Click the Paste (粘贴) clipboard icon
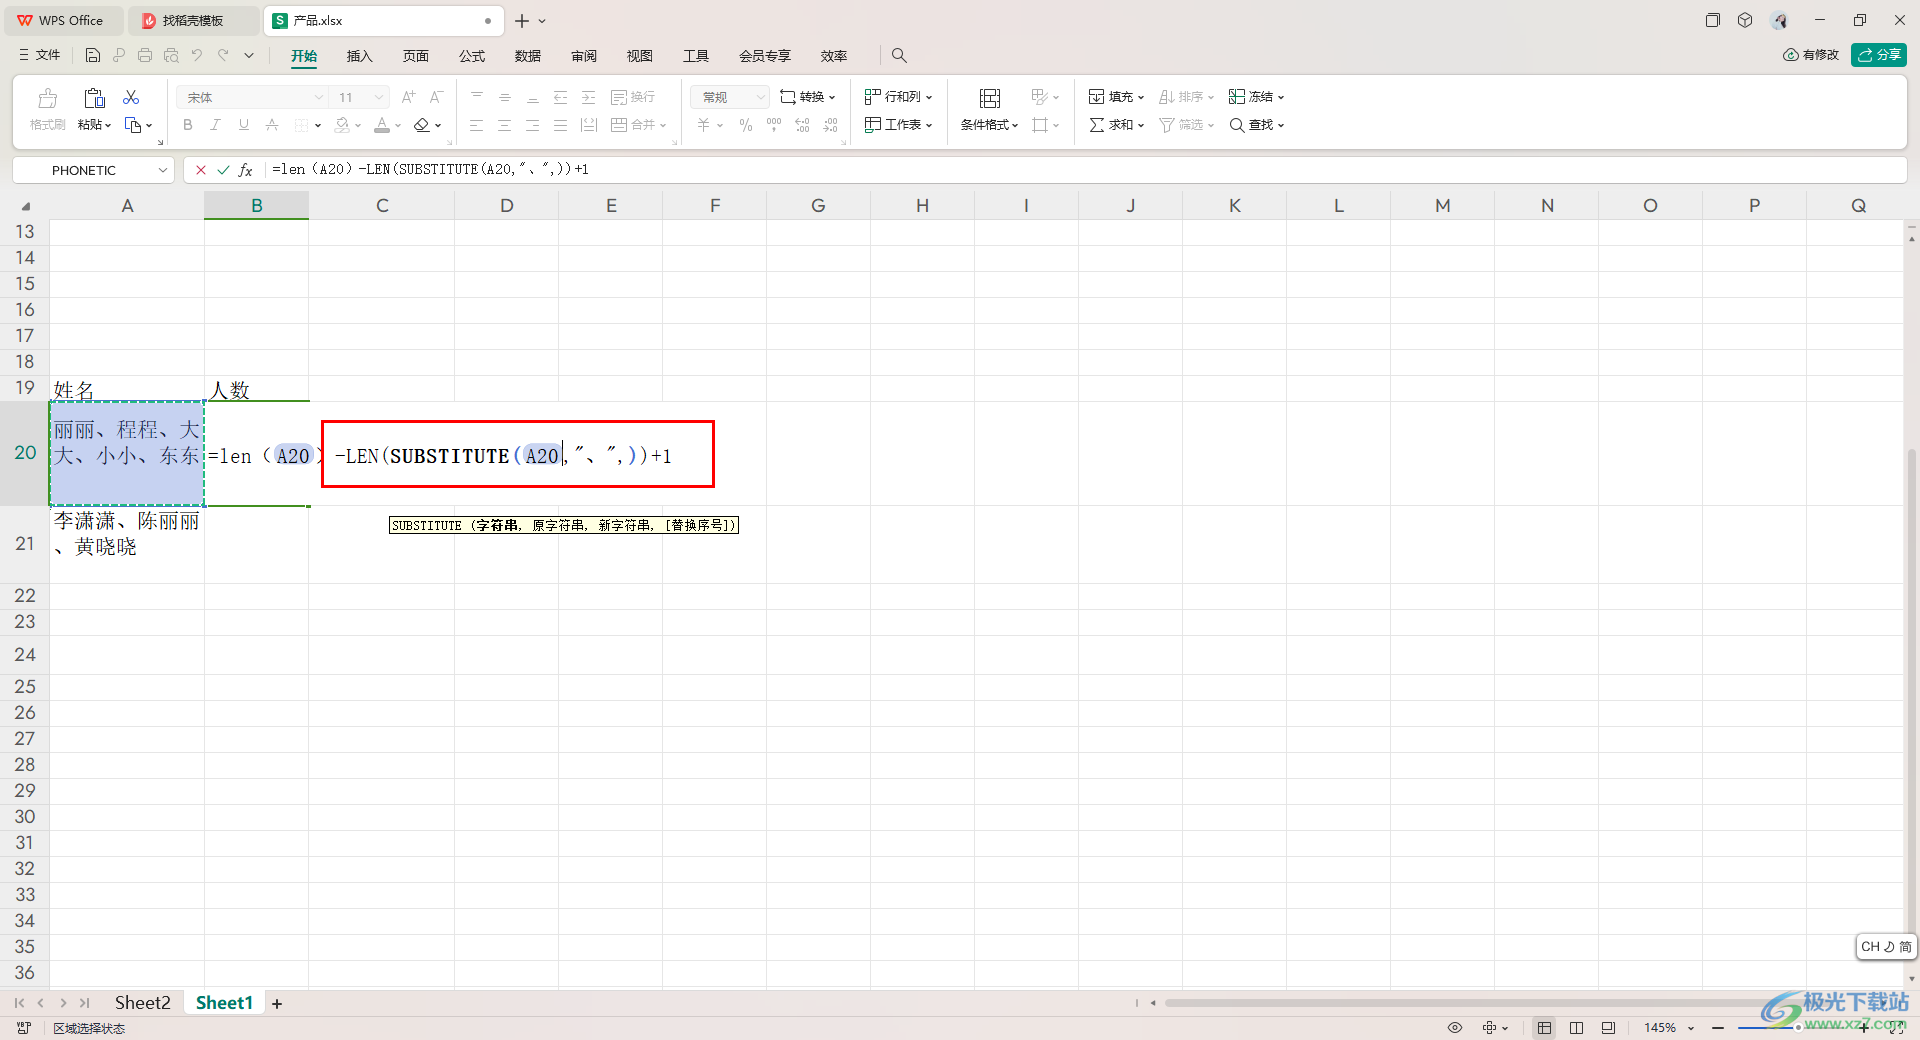This screenshot has height=1040, width=1920. pyautogui.click(x=94, y=98)
